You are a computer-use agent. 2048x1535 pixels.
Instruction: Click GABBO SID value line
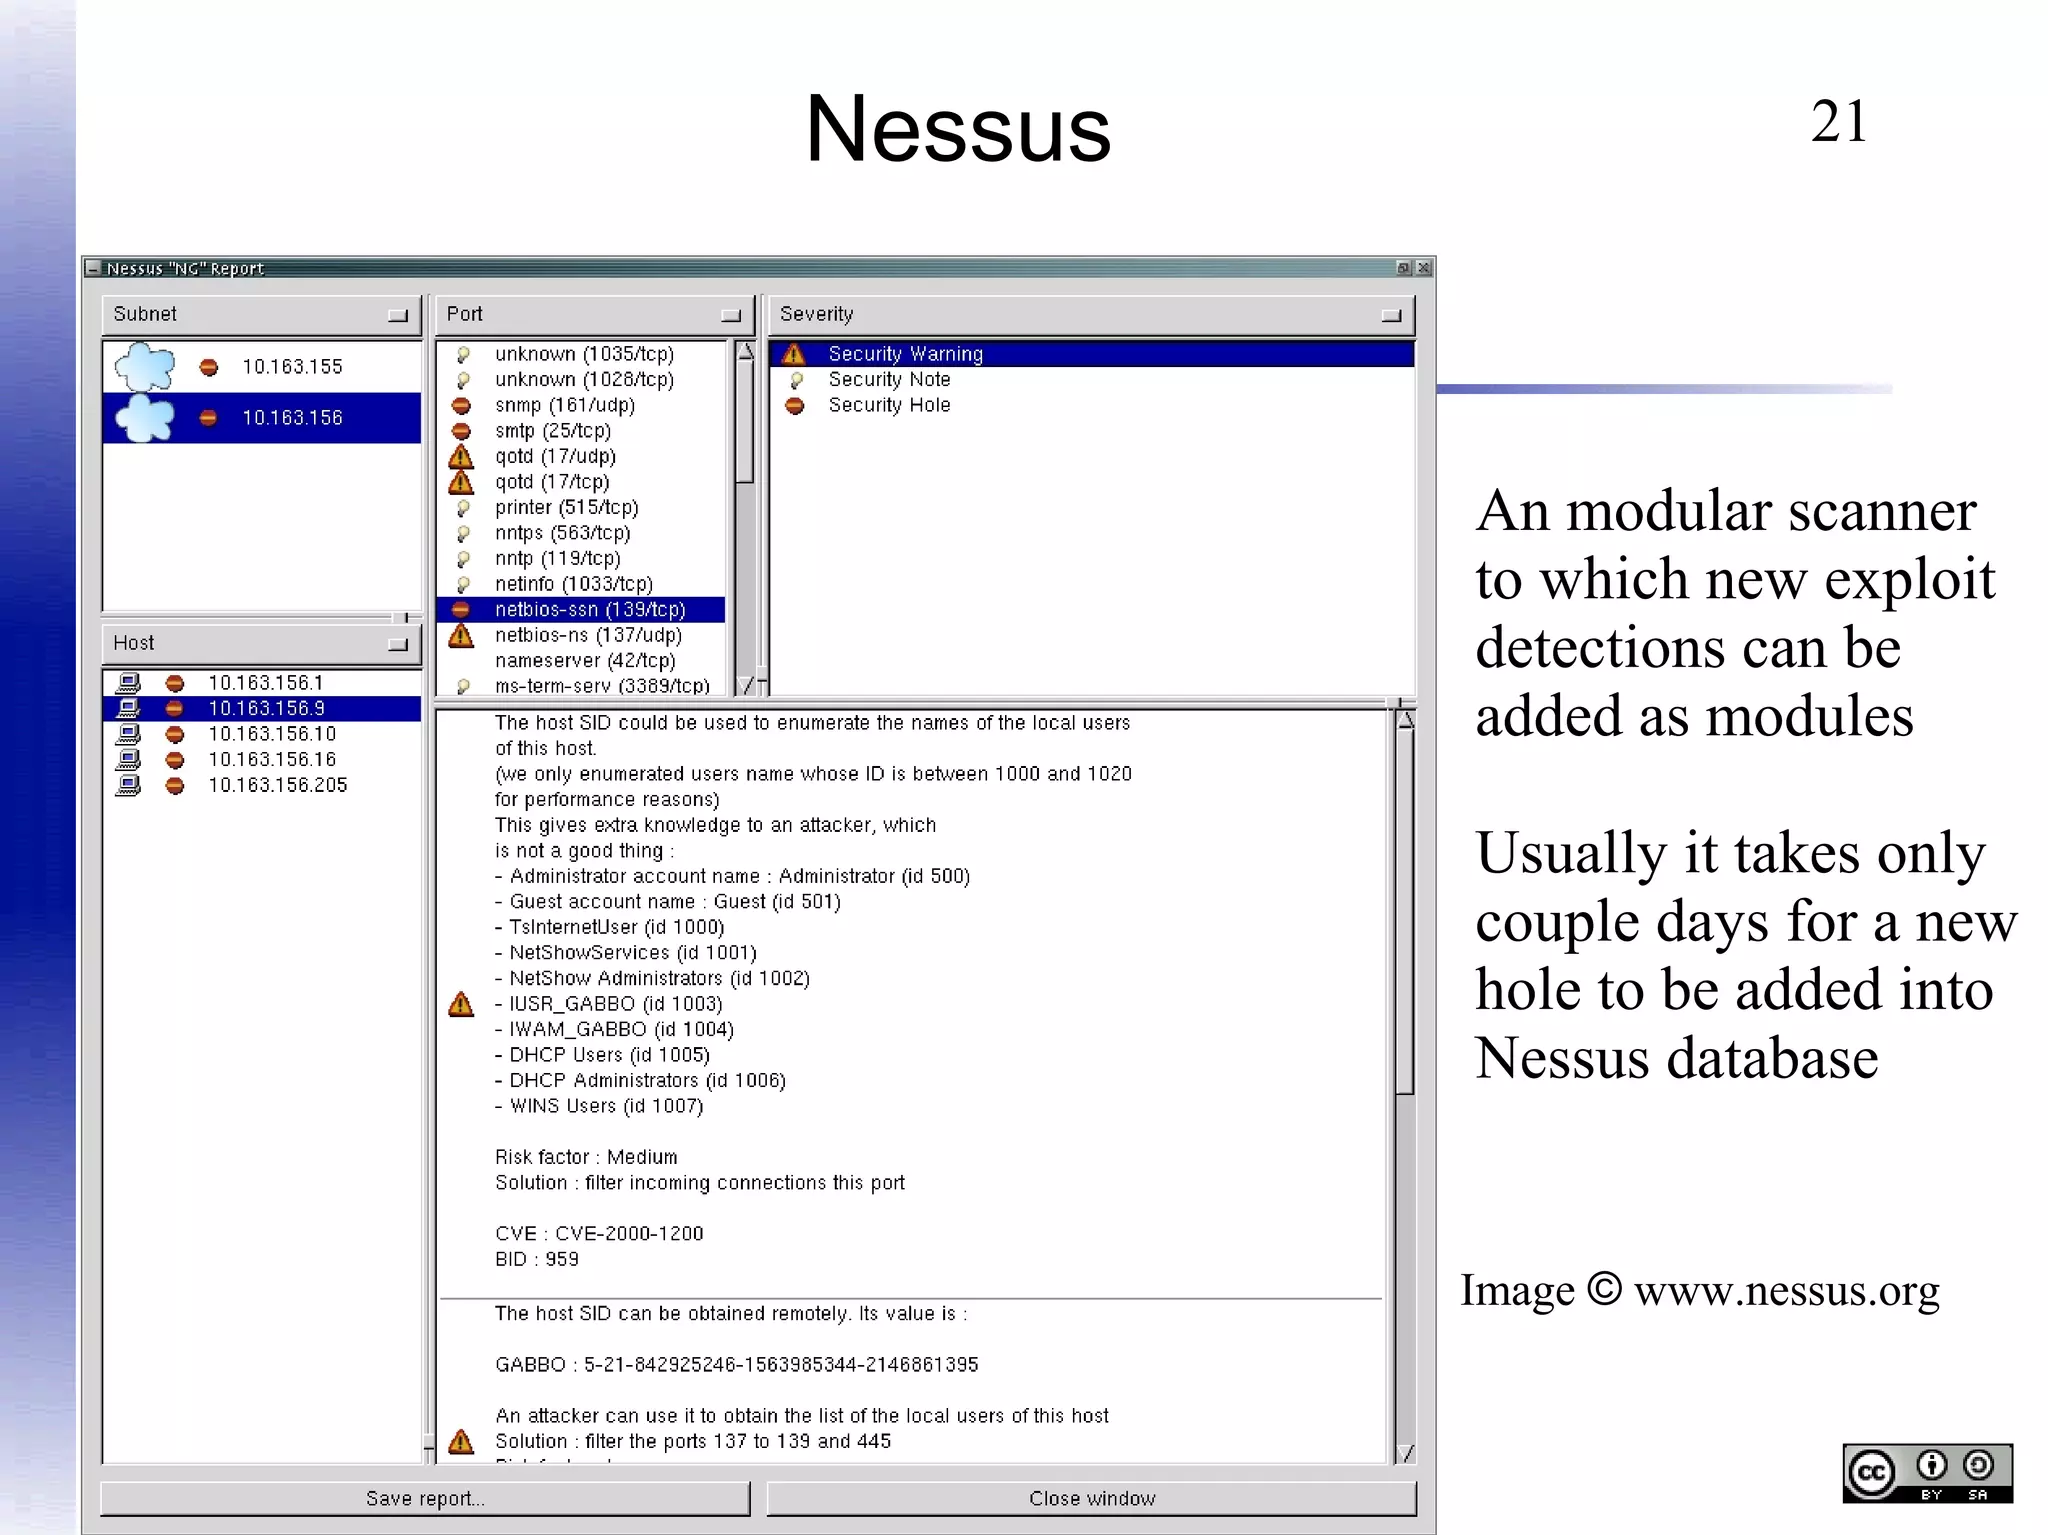(x=737, y=1365)
